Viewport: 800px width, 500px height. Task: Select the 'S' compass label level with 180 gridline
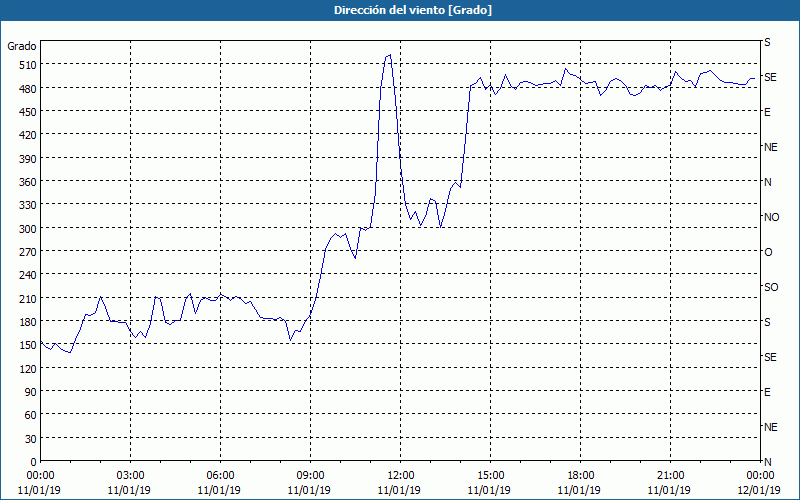point(767,322)
